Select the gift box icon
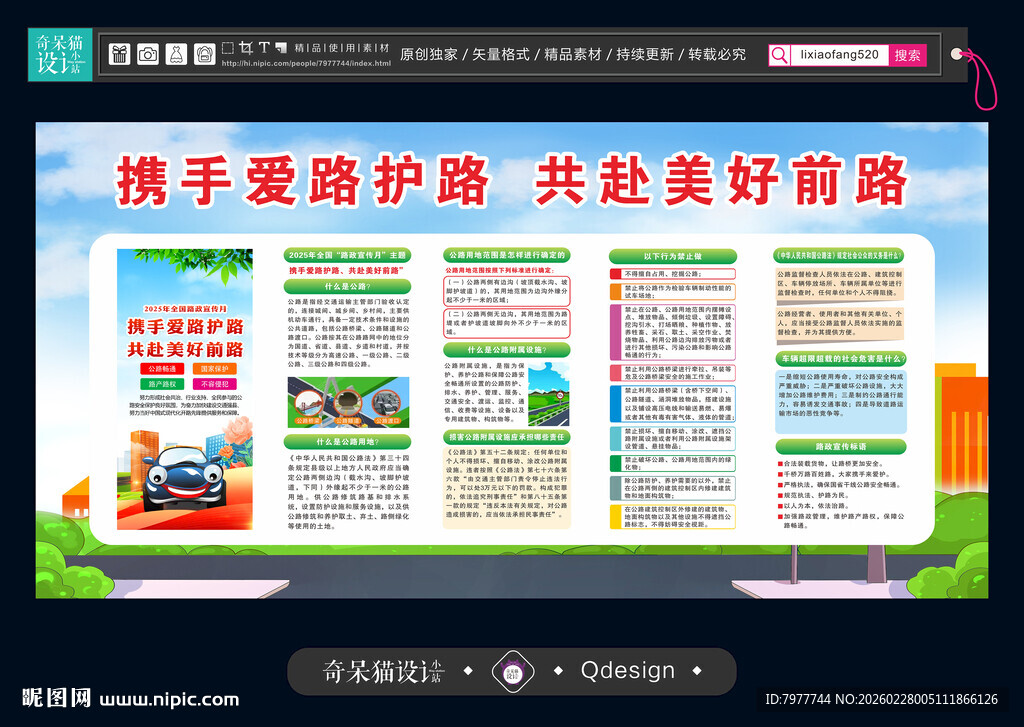 point(120,53)
